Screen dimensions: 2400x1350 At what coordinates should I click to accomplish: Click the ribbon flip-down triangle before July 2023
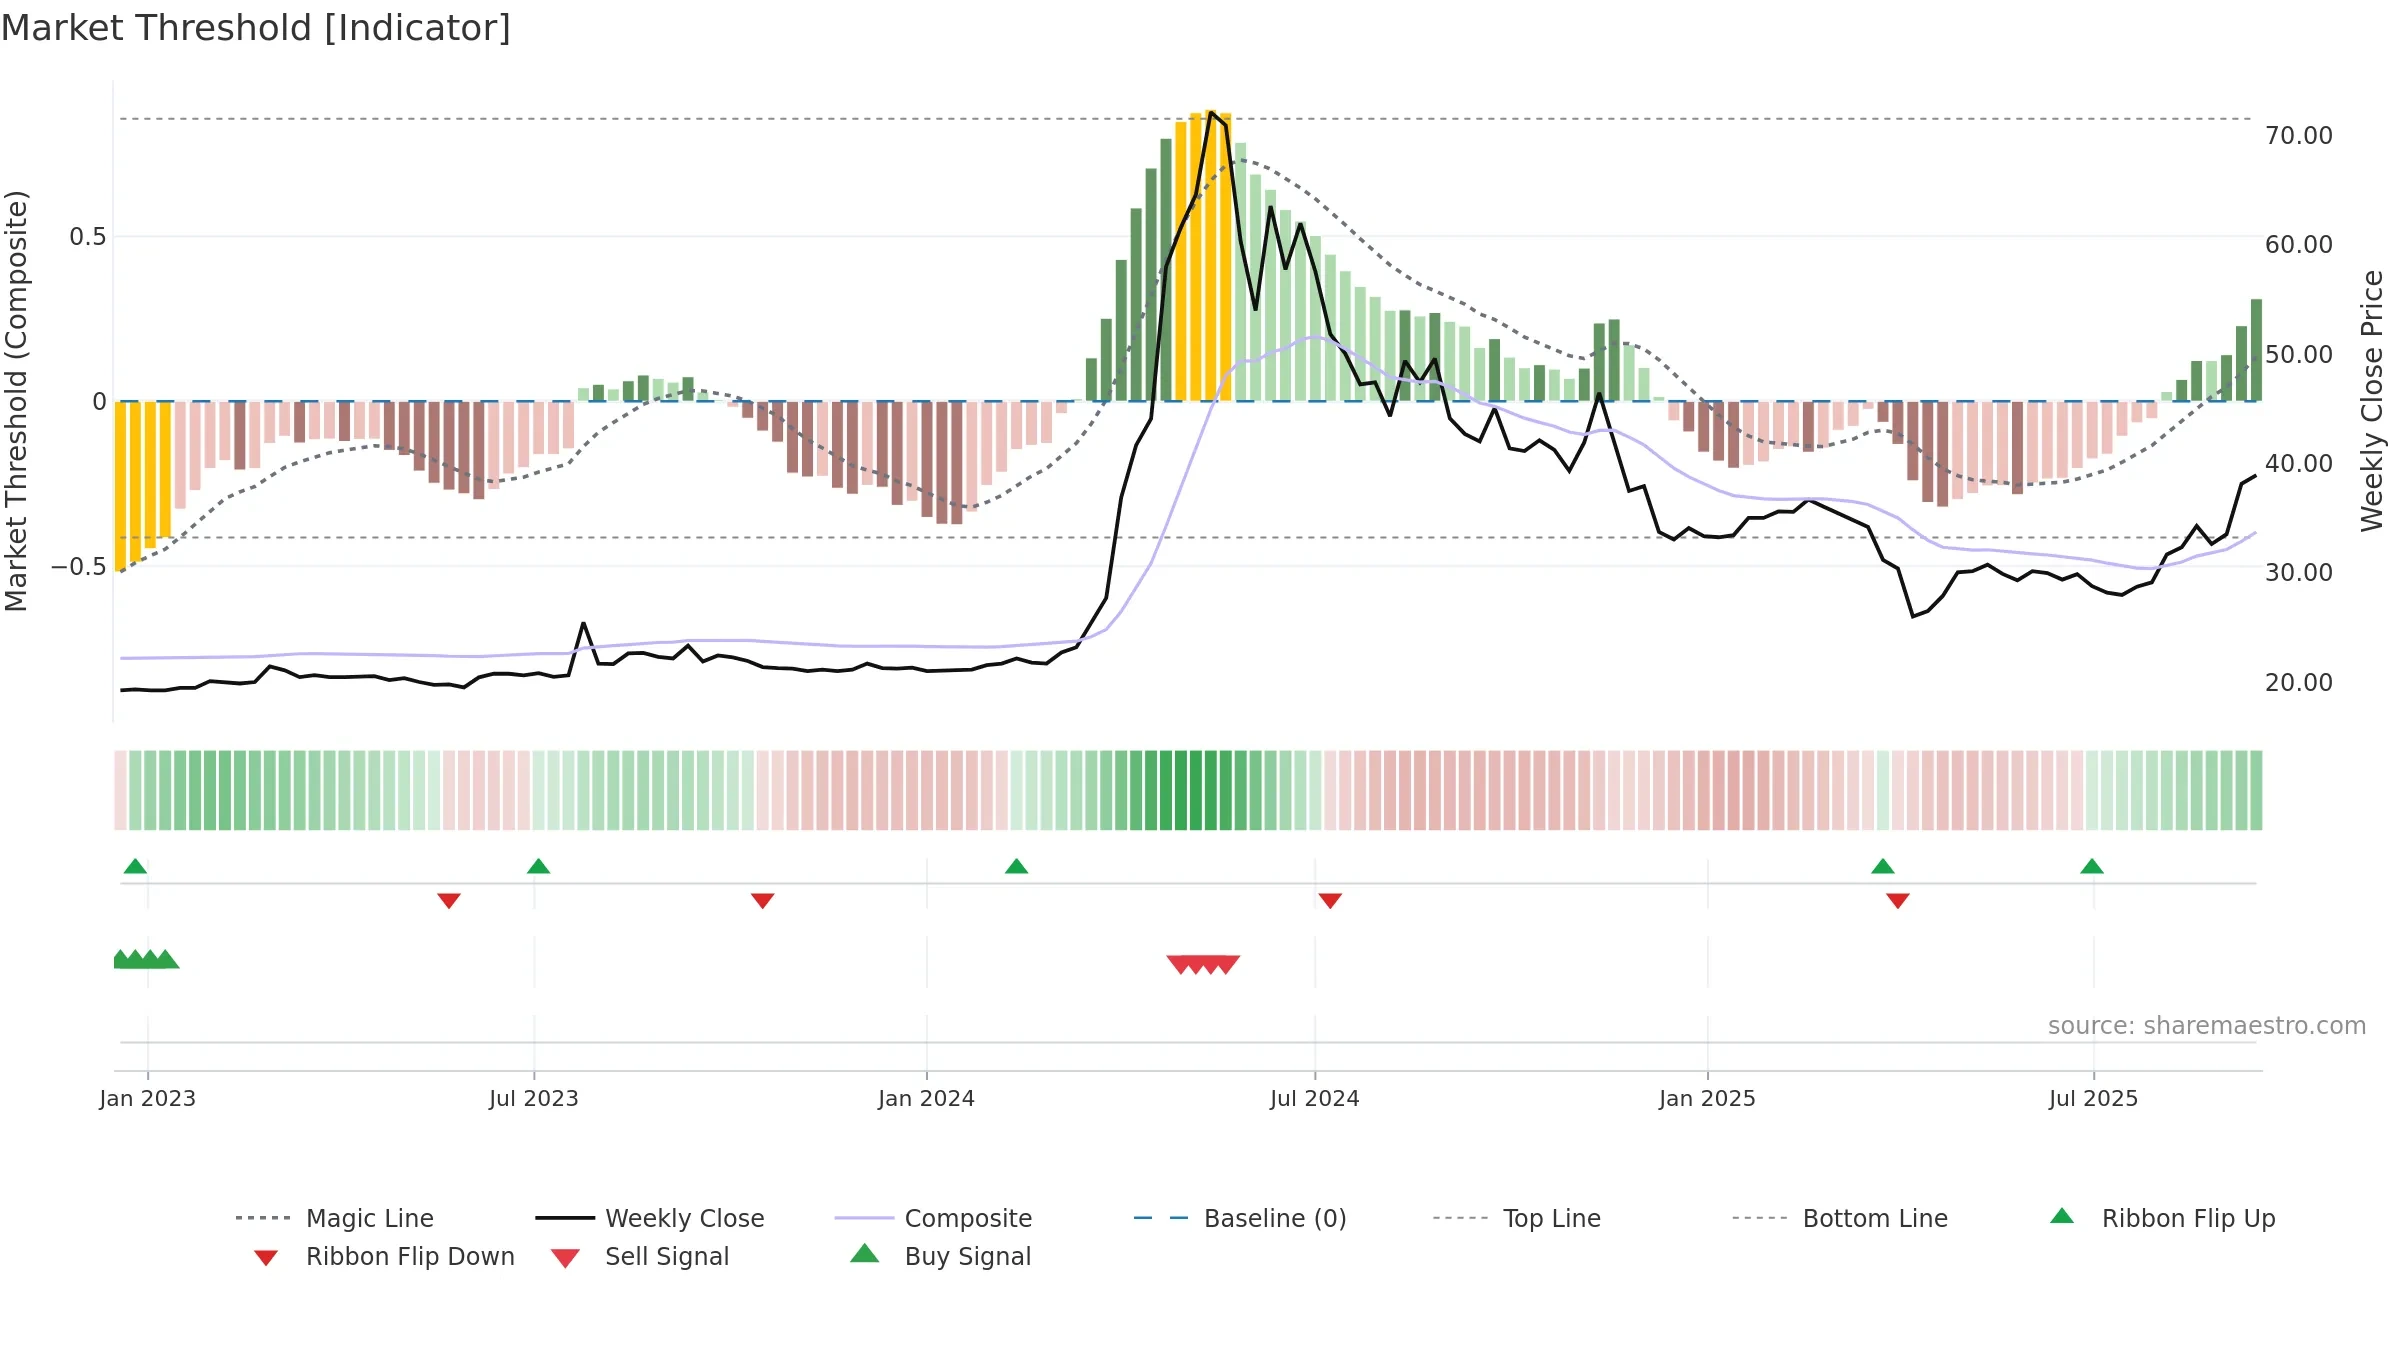click(x=449, y=901)
